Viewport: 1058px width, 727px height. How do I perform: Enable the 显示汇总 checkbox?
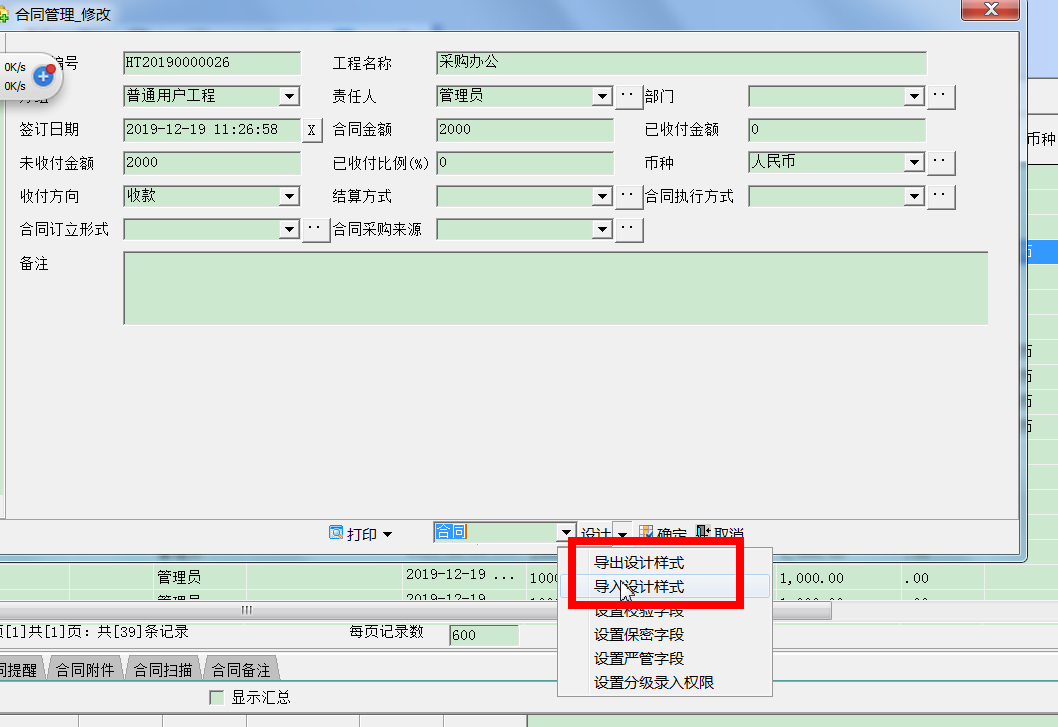217,697
